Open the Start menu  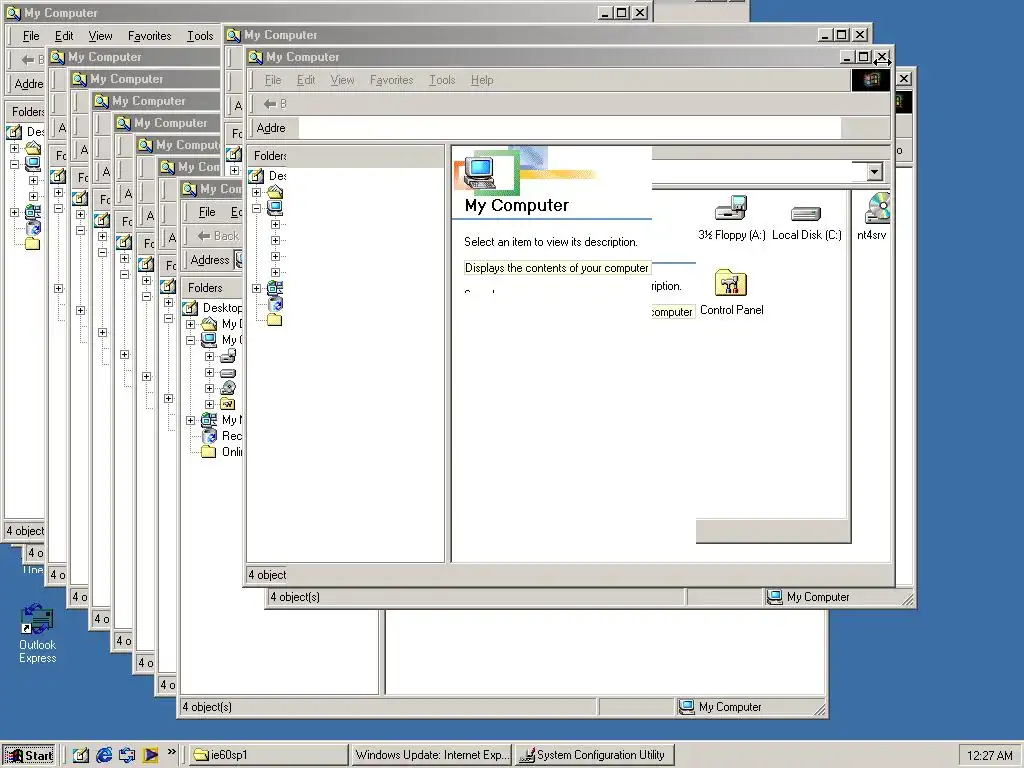tap(29, 756)
